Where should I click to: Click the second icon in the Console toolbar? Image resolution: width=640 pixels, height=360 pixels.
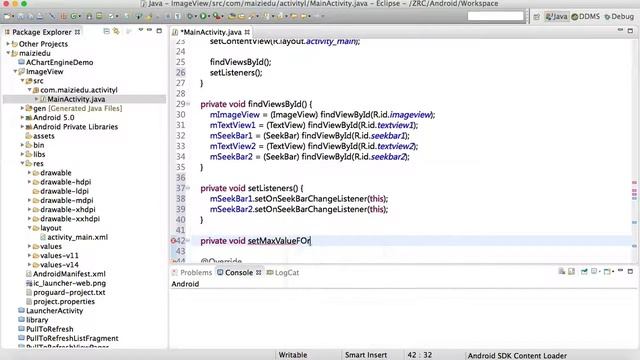point(571,271)
